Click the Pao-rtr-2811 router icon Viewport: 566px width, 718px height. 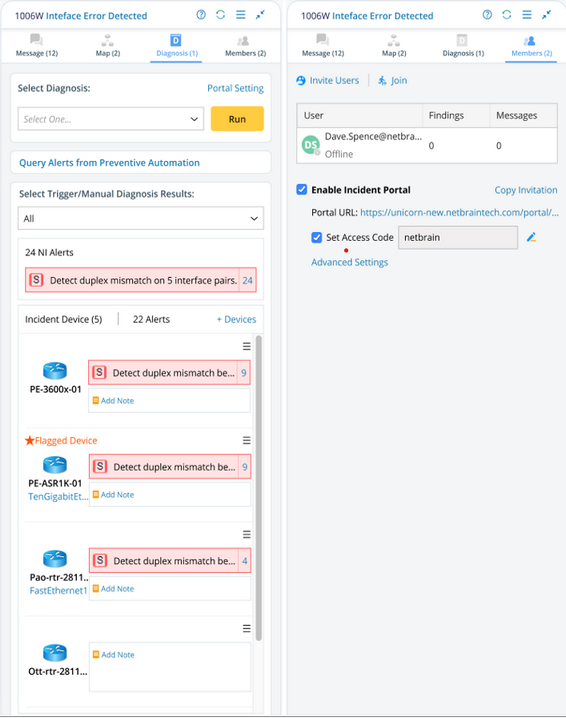pos(55,559)
